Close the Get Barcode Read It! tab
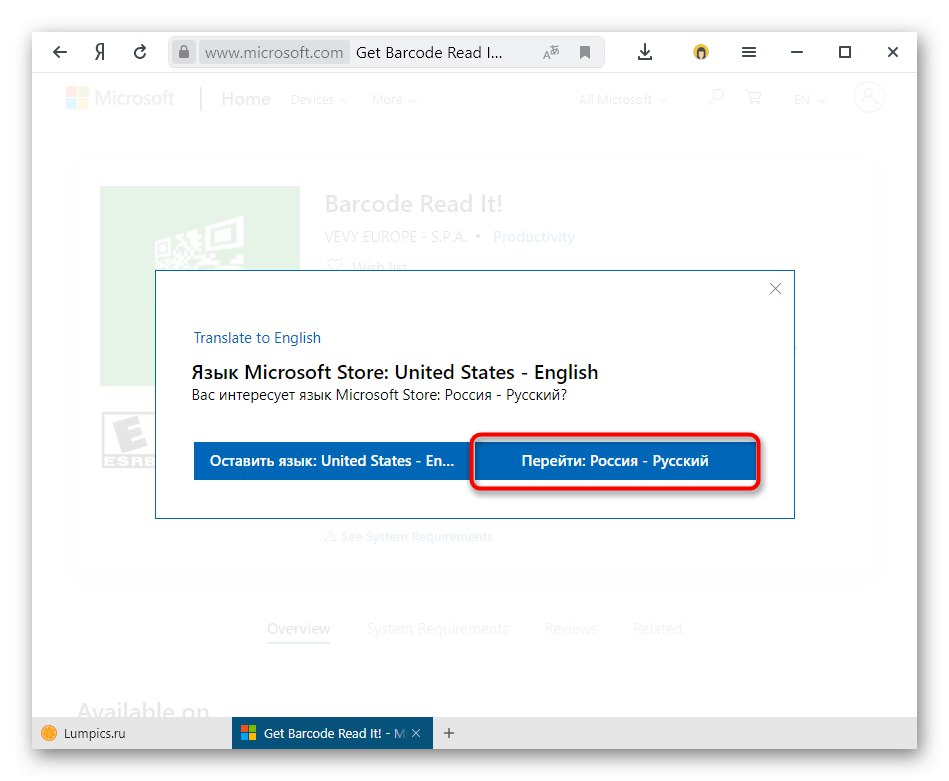Image resolution: width=949 pixels, height=781 pixels. click(416, 733)
